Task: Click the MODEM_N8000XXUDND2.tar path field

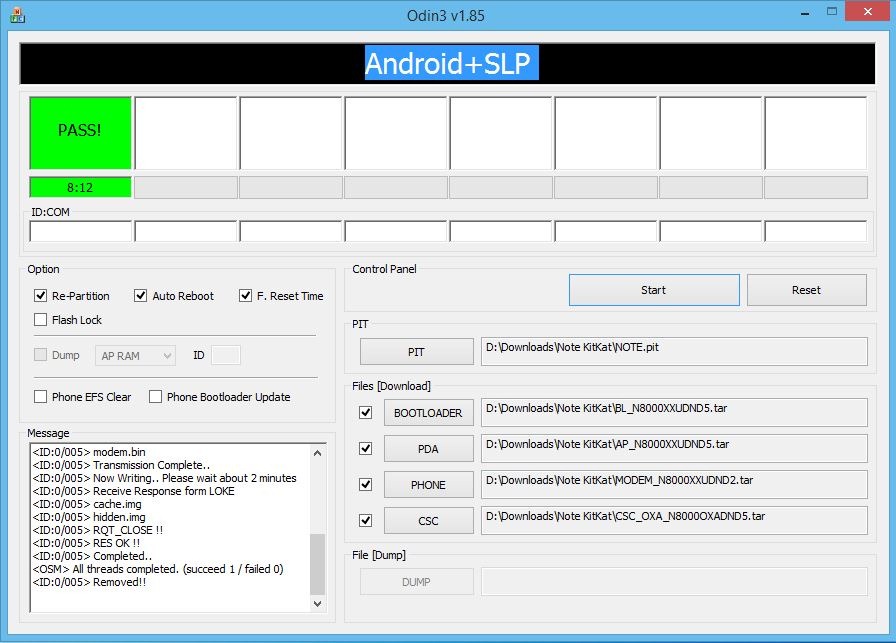Action: click(x=674, y=484)
